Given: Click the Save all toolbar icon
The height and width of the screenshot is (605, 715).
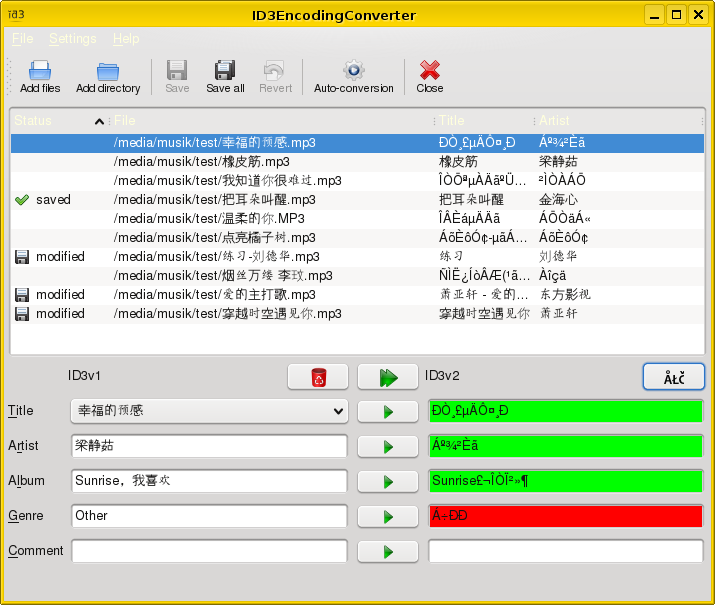Looking at the screenshot, I should click(x=225, y=70).
